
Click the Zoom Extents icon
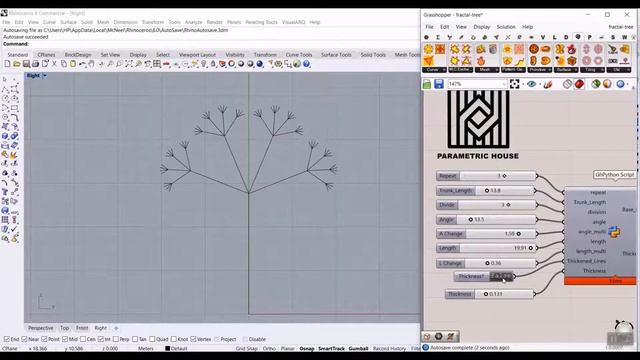pos(129,64)
